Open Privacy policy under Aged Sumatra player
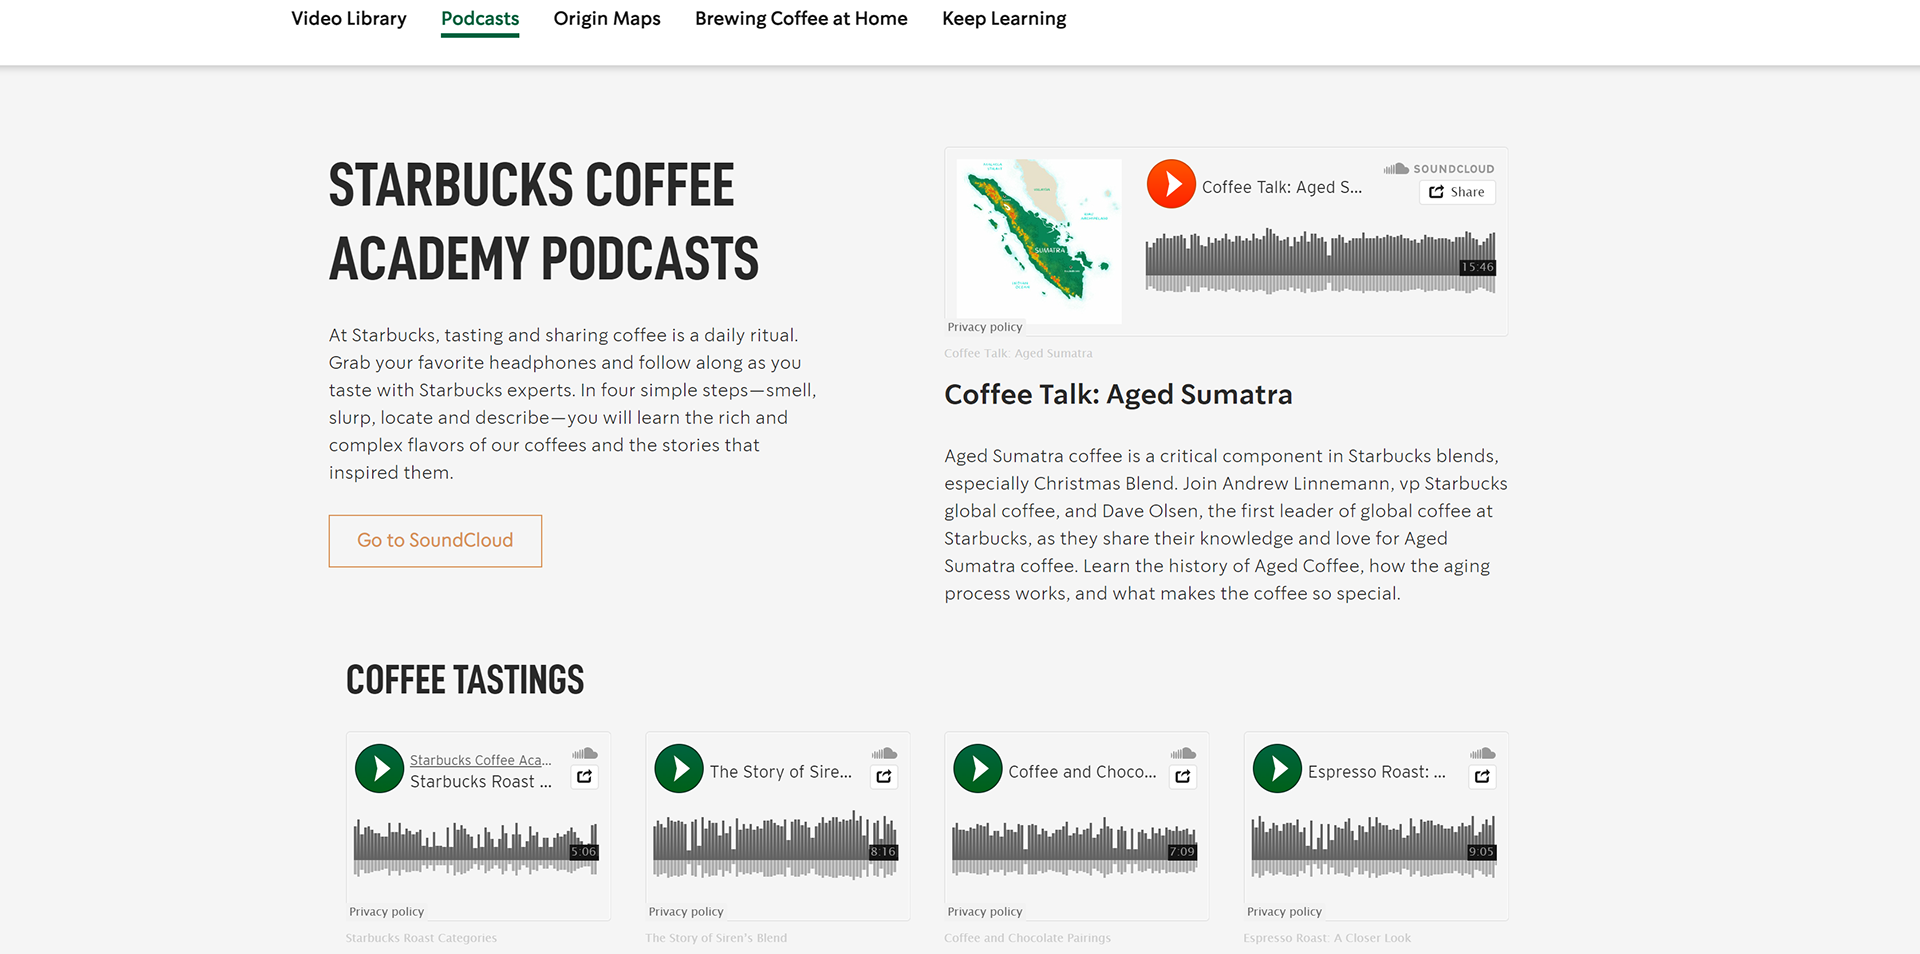This screenshot has width=1920, height=954. point(985,327)
